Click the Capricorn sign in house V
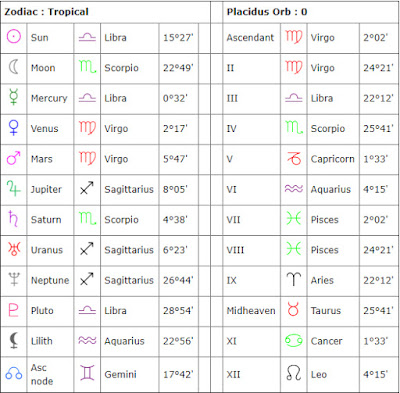This screenshot has width=400, height=393. tap(294, 158)
